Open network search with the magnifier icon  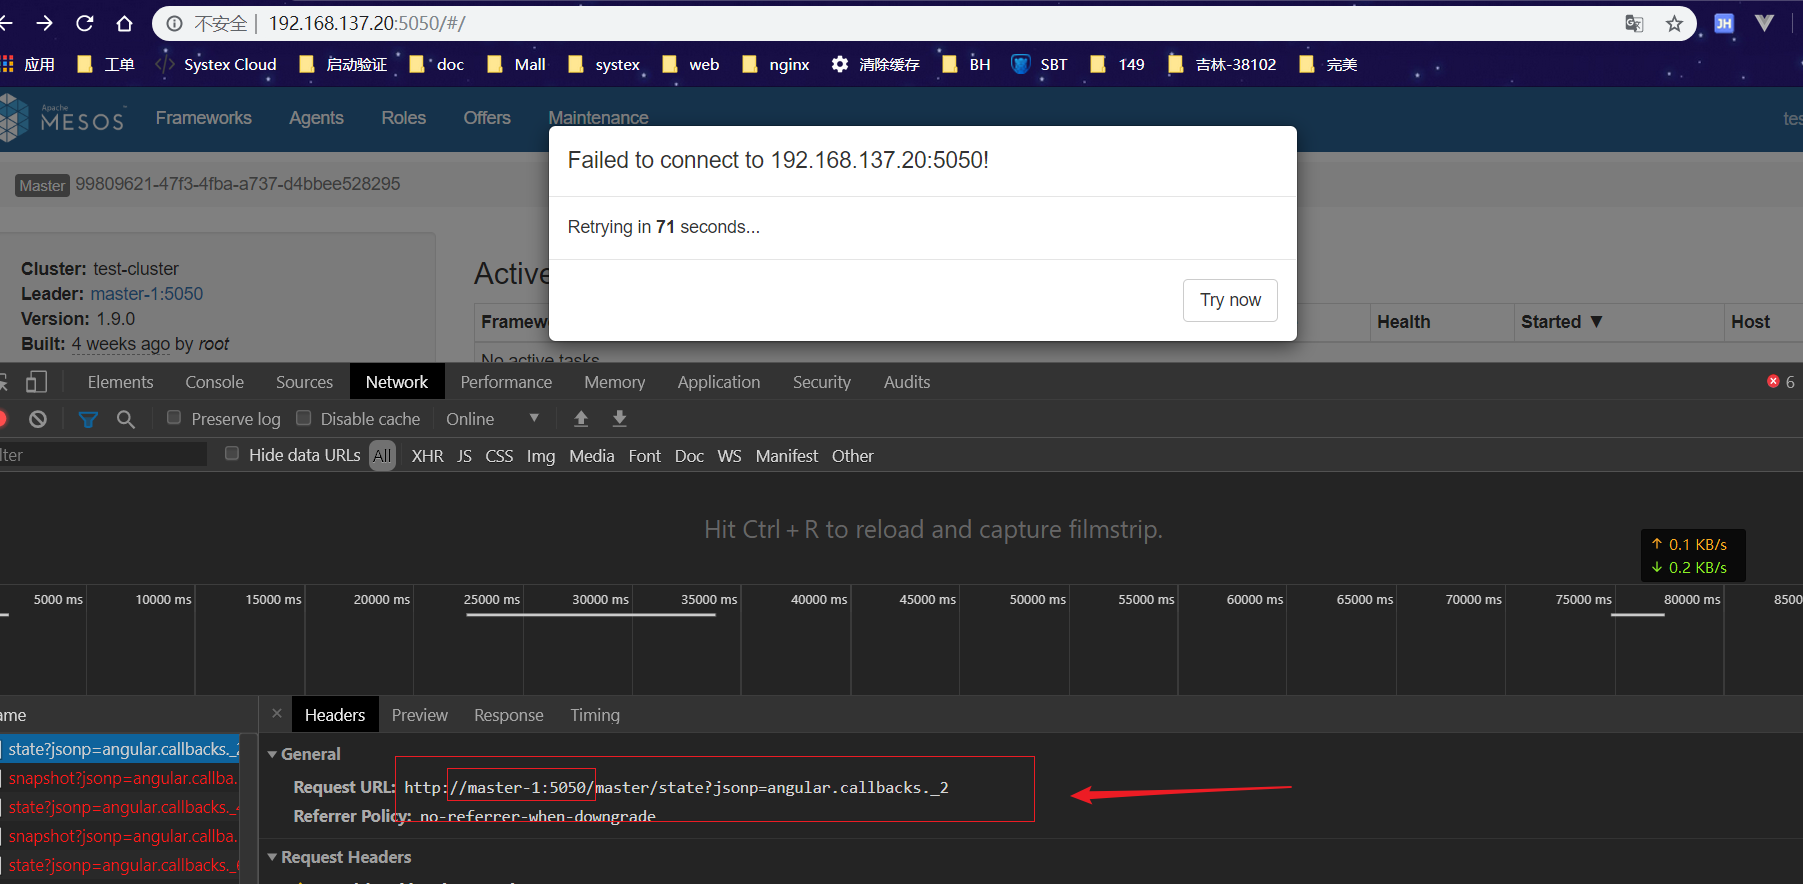pos(126,419)
